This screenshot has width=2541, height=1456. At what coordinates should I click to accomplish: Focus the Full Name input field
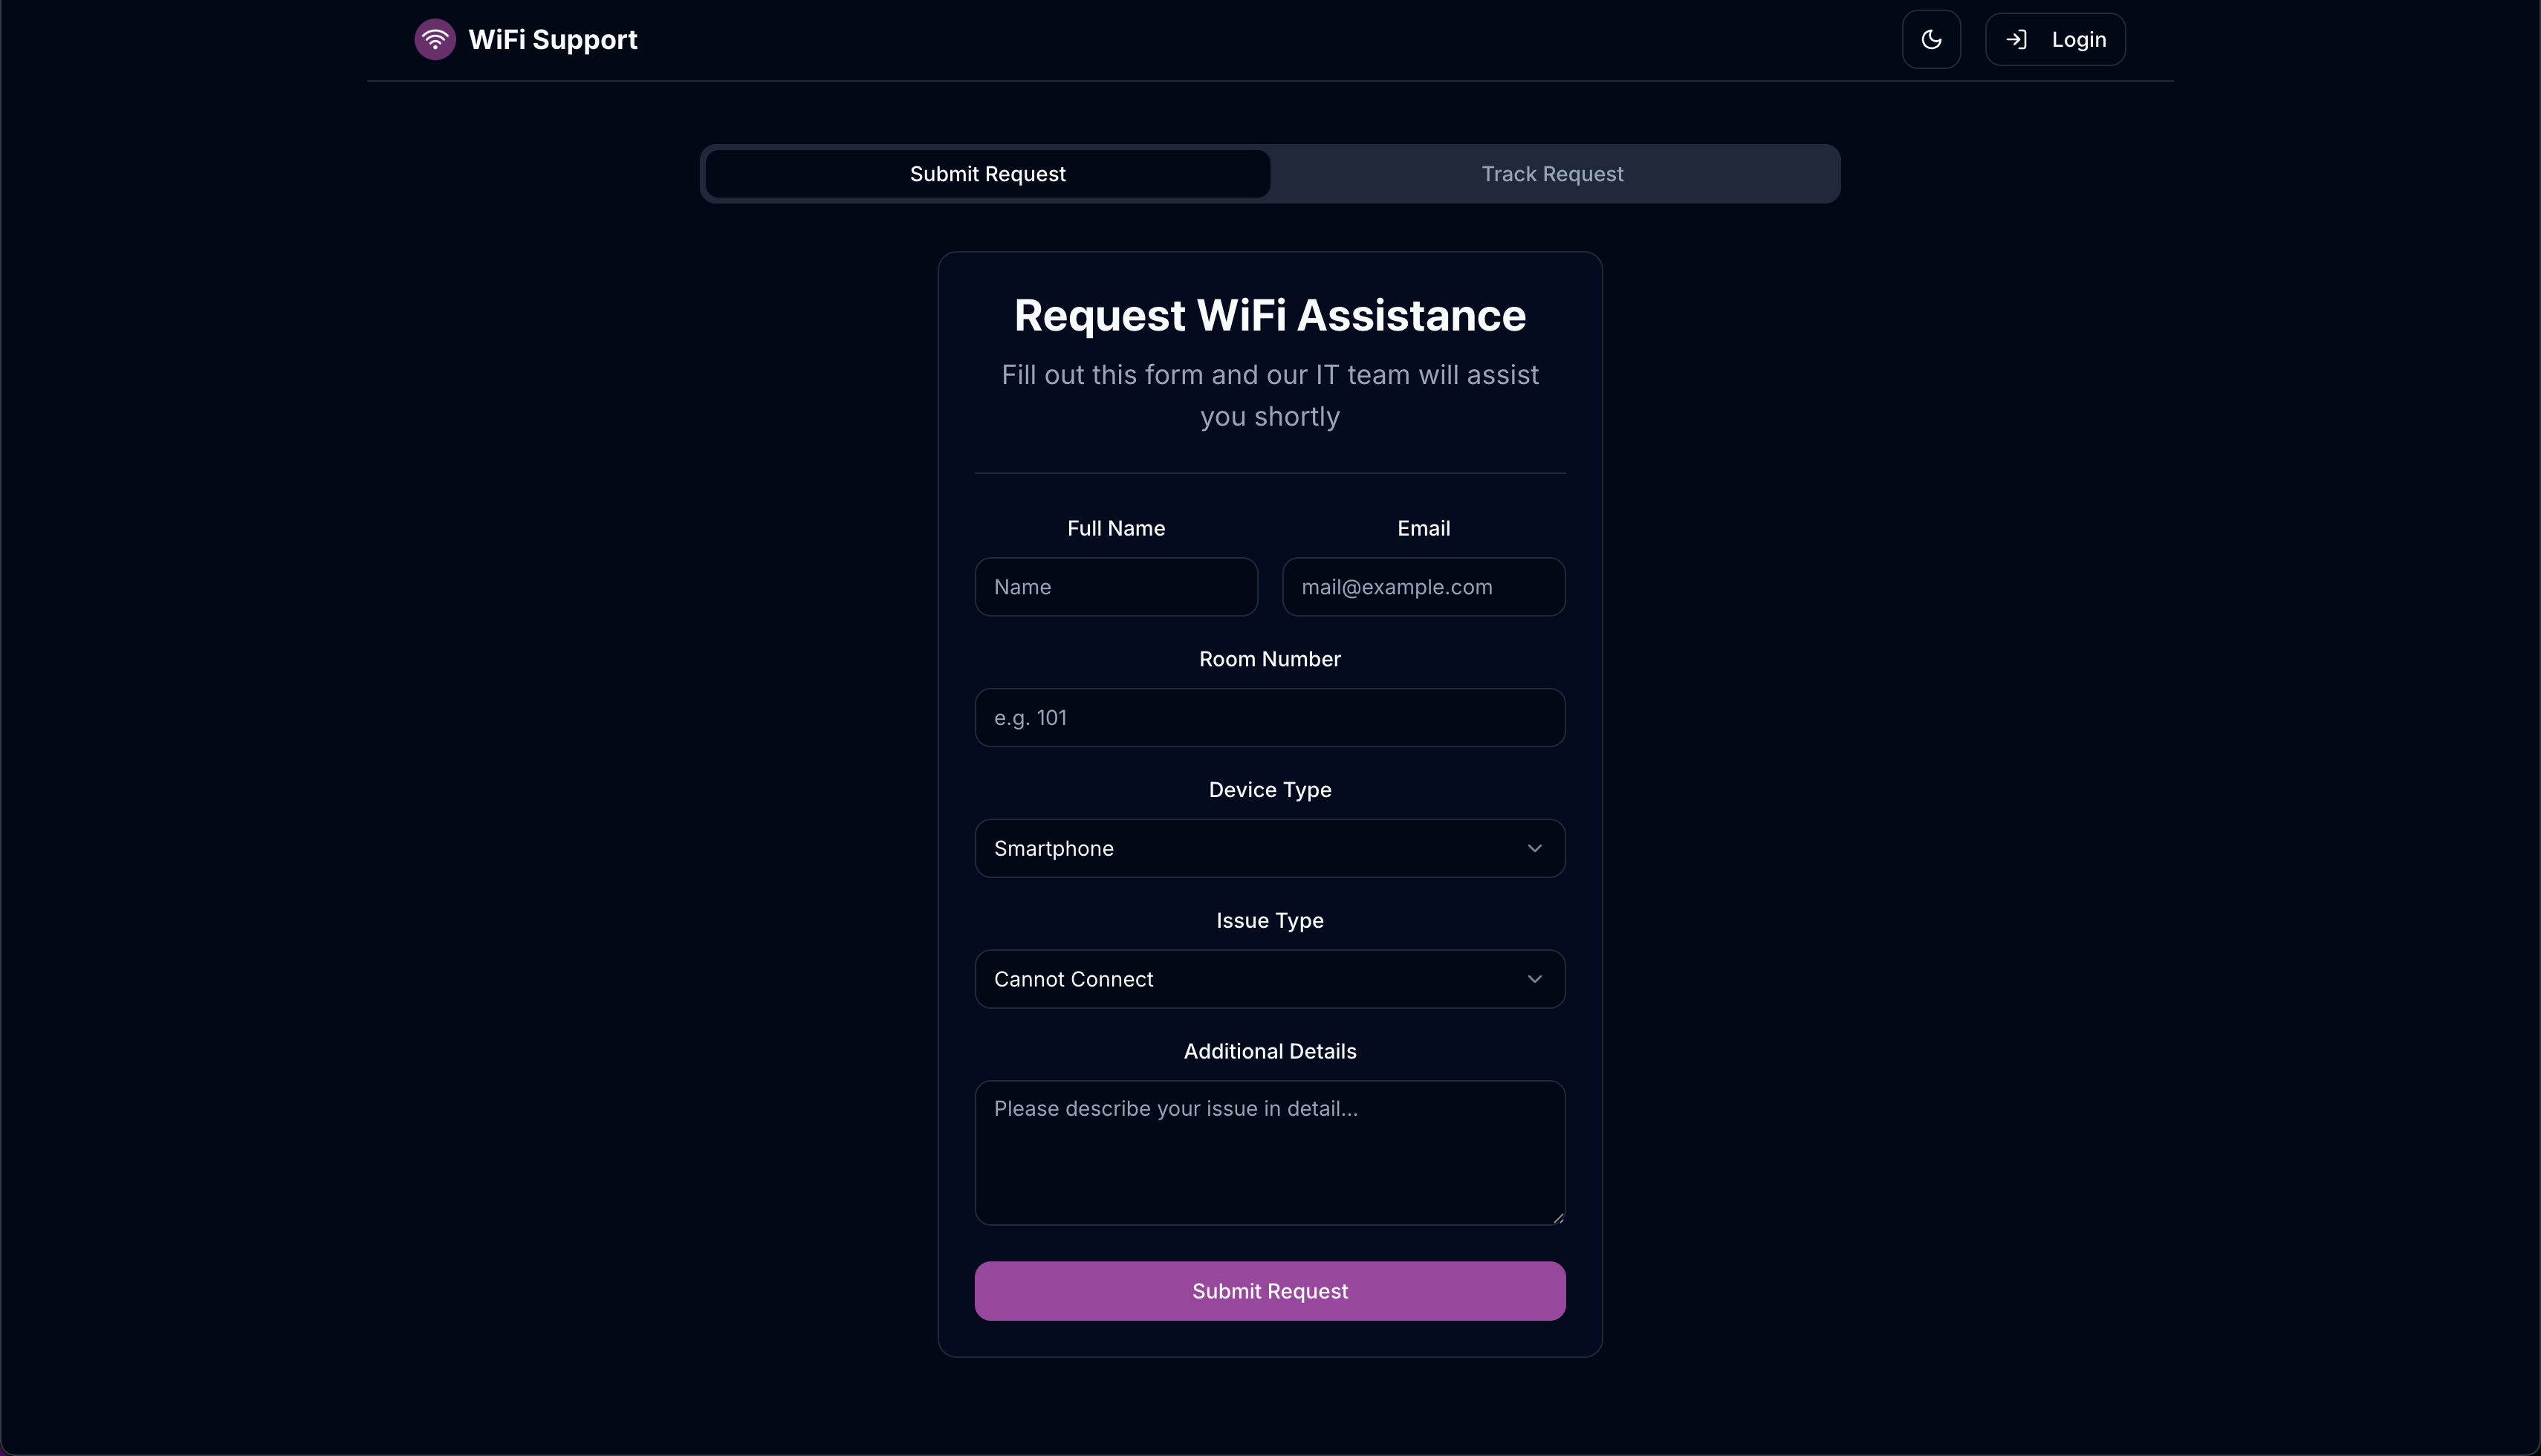1116,587
